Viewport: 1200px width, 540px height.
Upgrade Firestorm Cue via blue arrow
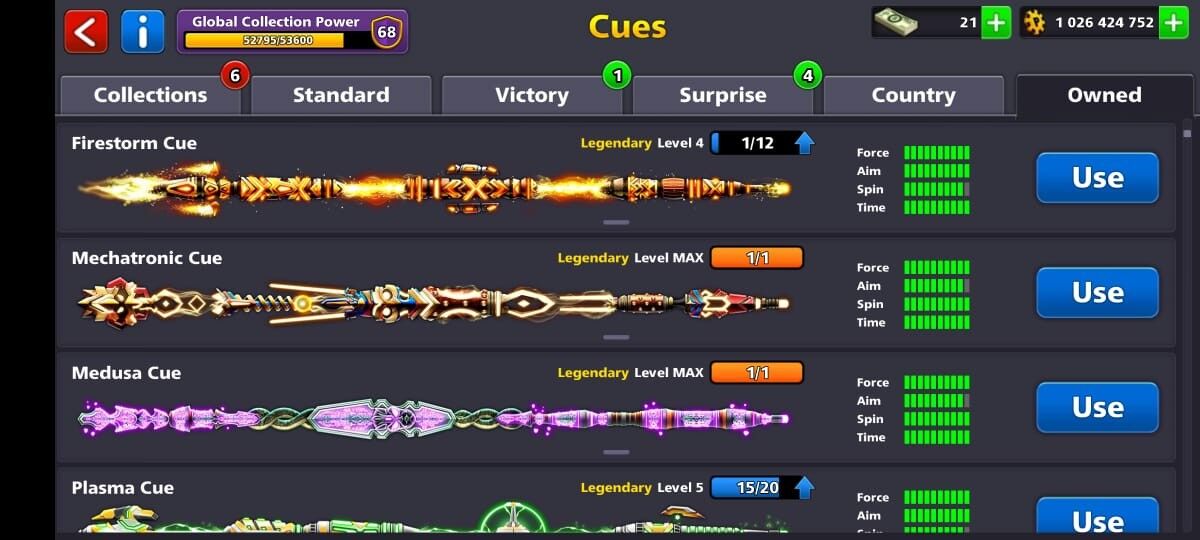coord(805,143)
